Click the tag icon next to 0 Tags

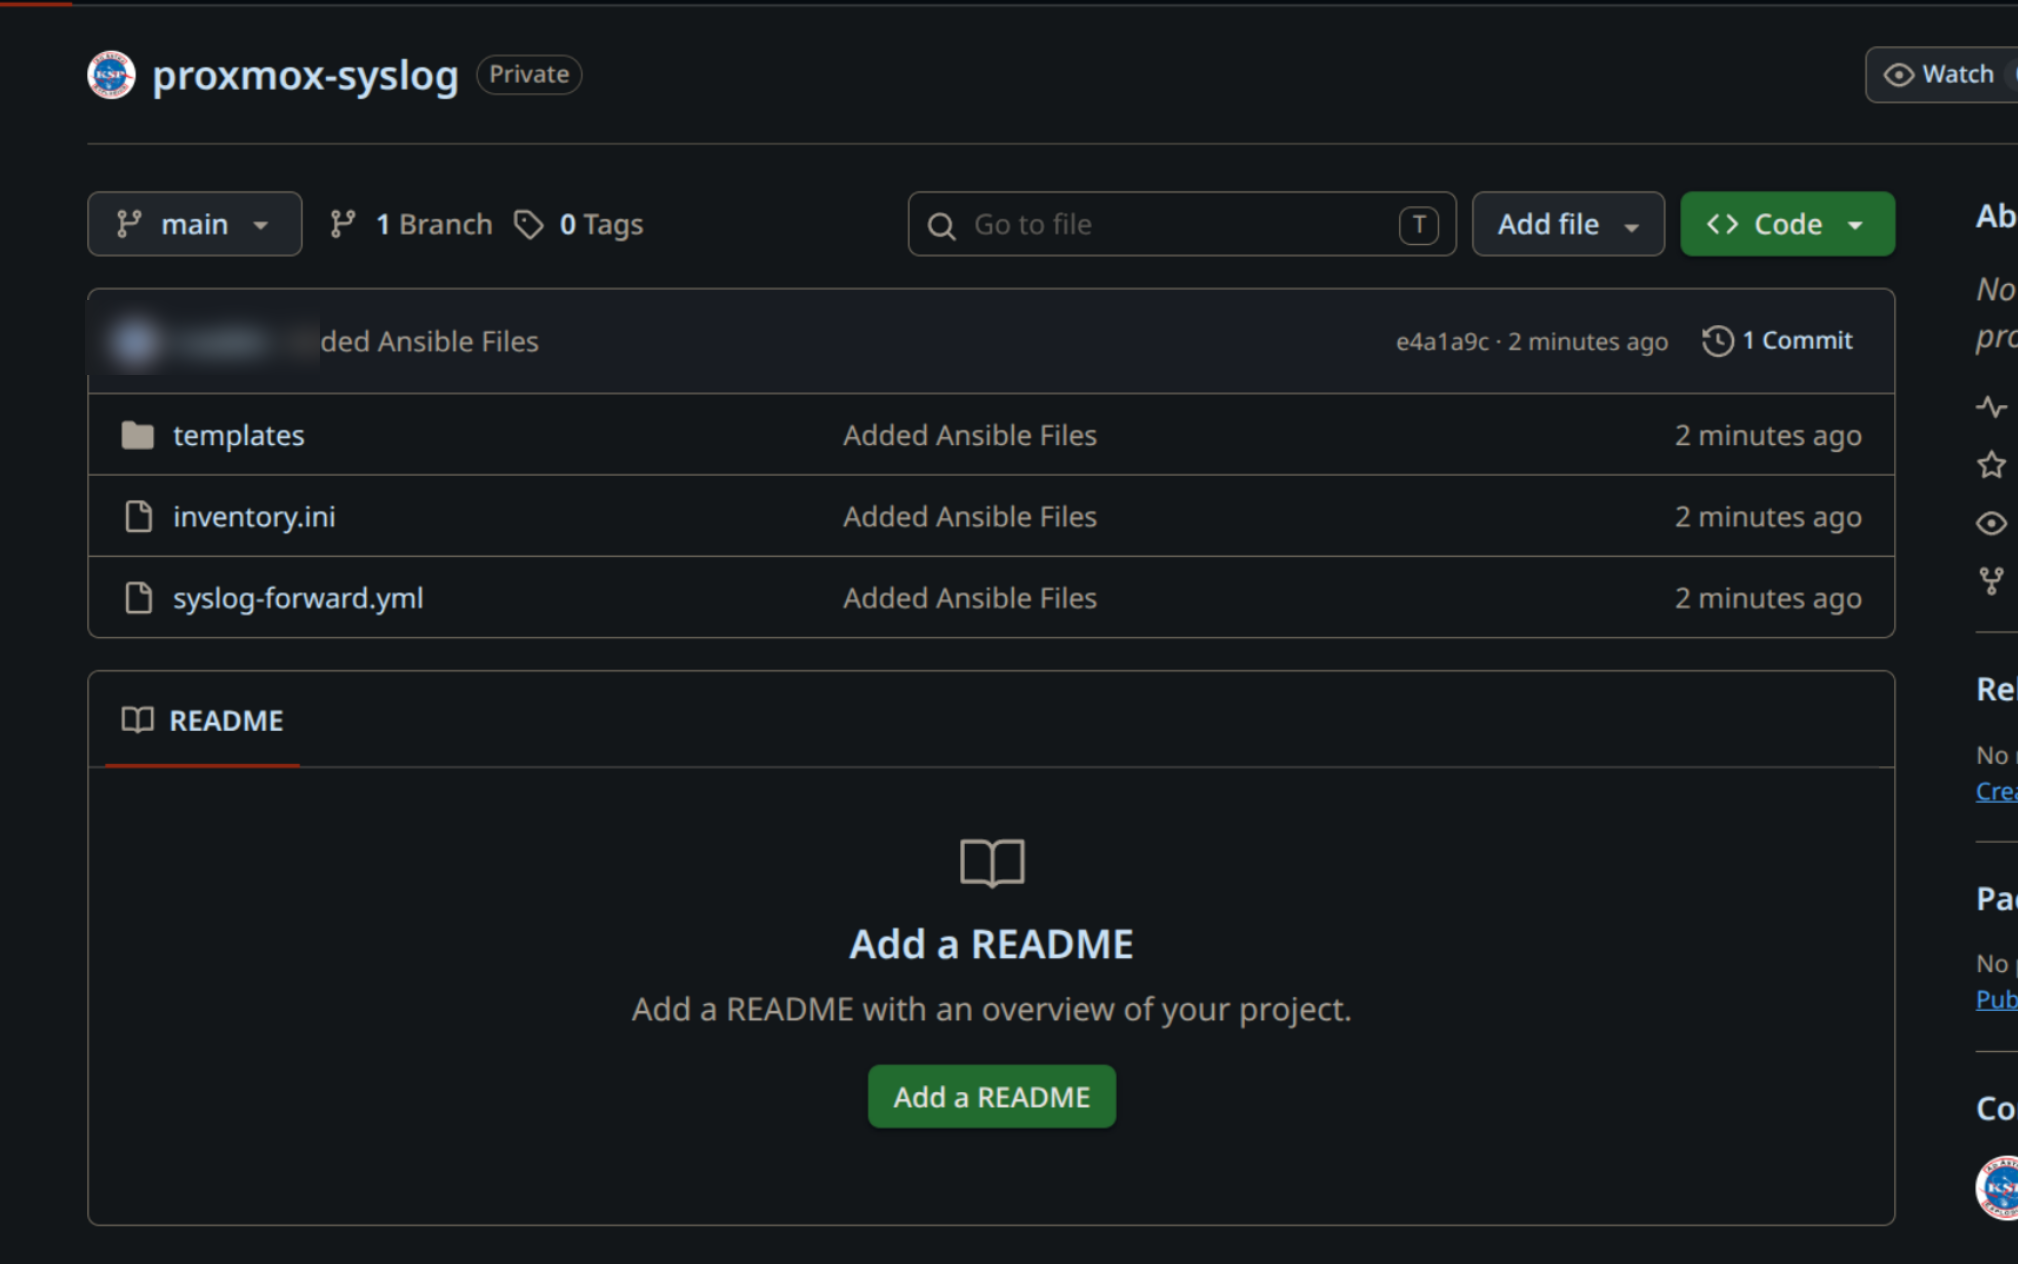(x=529, y=224)
